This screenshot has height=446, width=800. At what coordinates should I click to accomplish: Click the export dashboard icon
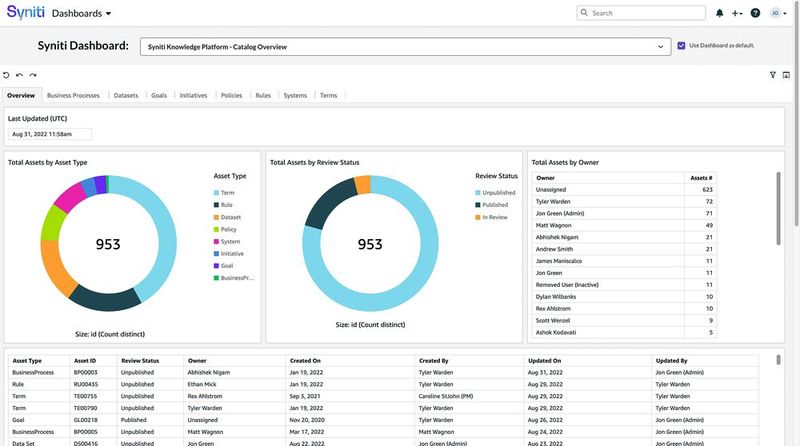787,75
